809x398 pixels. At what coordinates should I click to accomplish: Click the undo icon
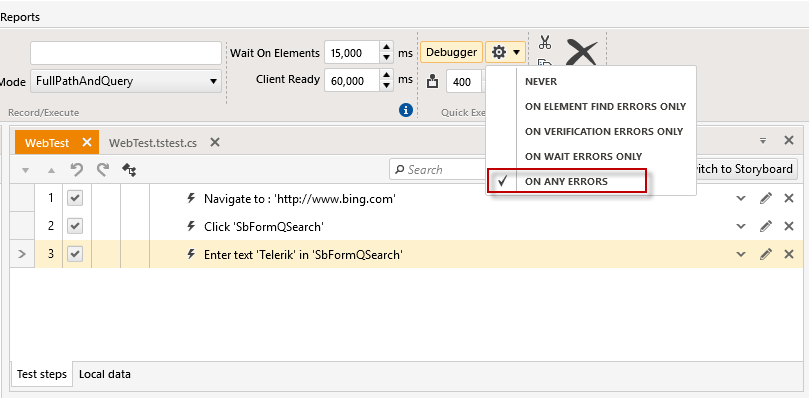pos(76,170)
